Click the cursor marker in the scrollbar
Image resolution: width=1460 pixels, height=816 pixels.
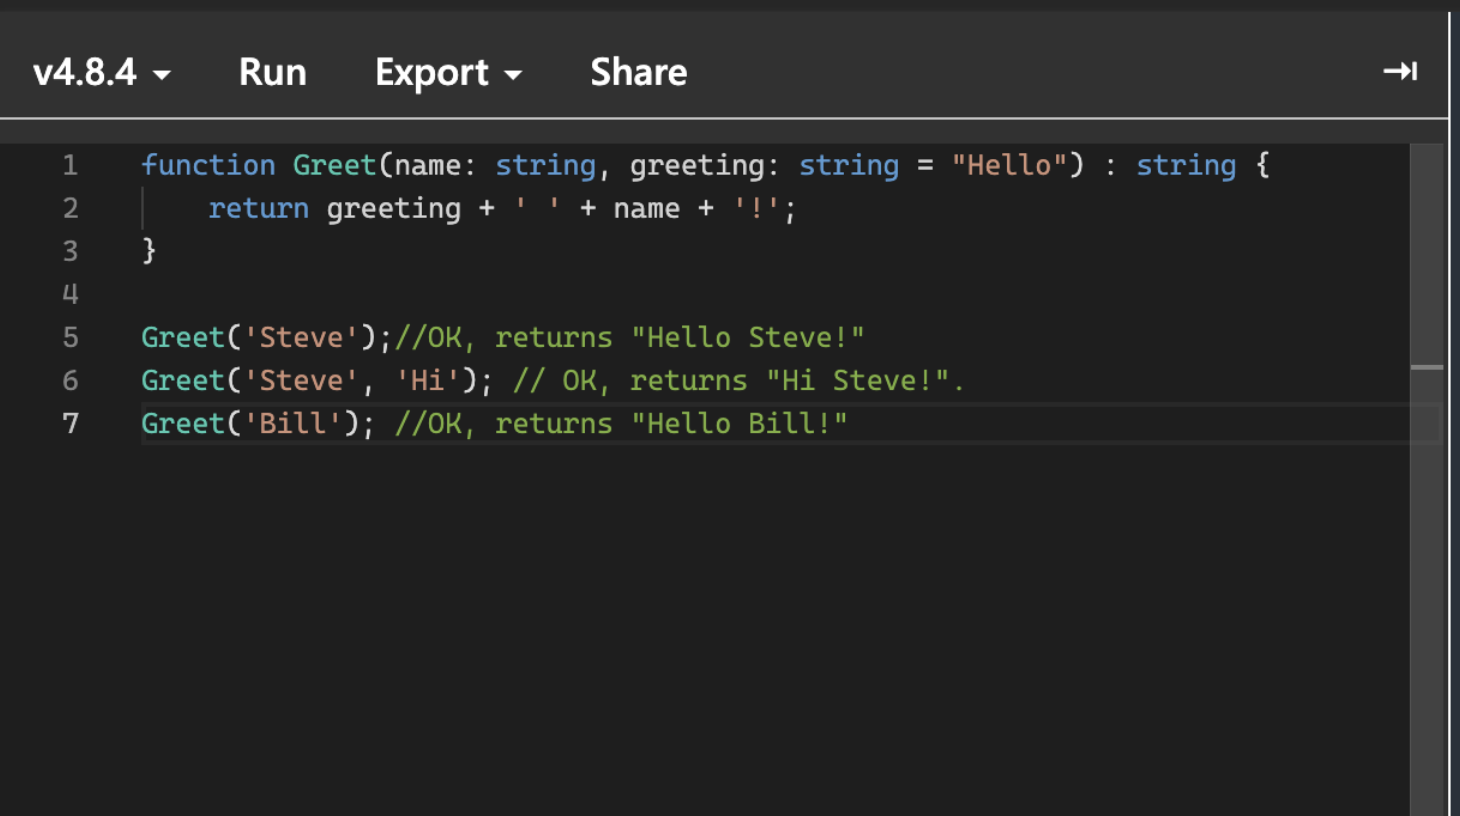point(1426,367)
